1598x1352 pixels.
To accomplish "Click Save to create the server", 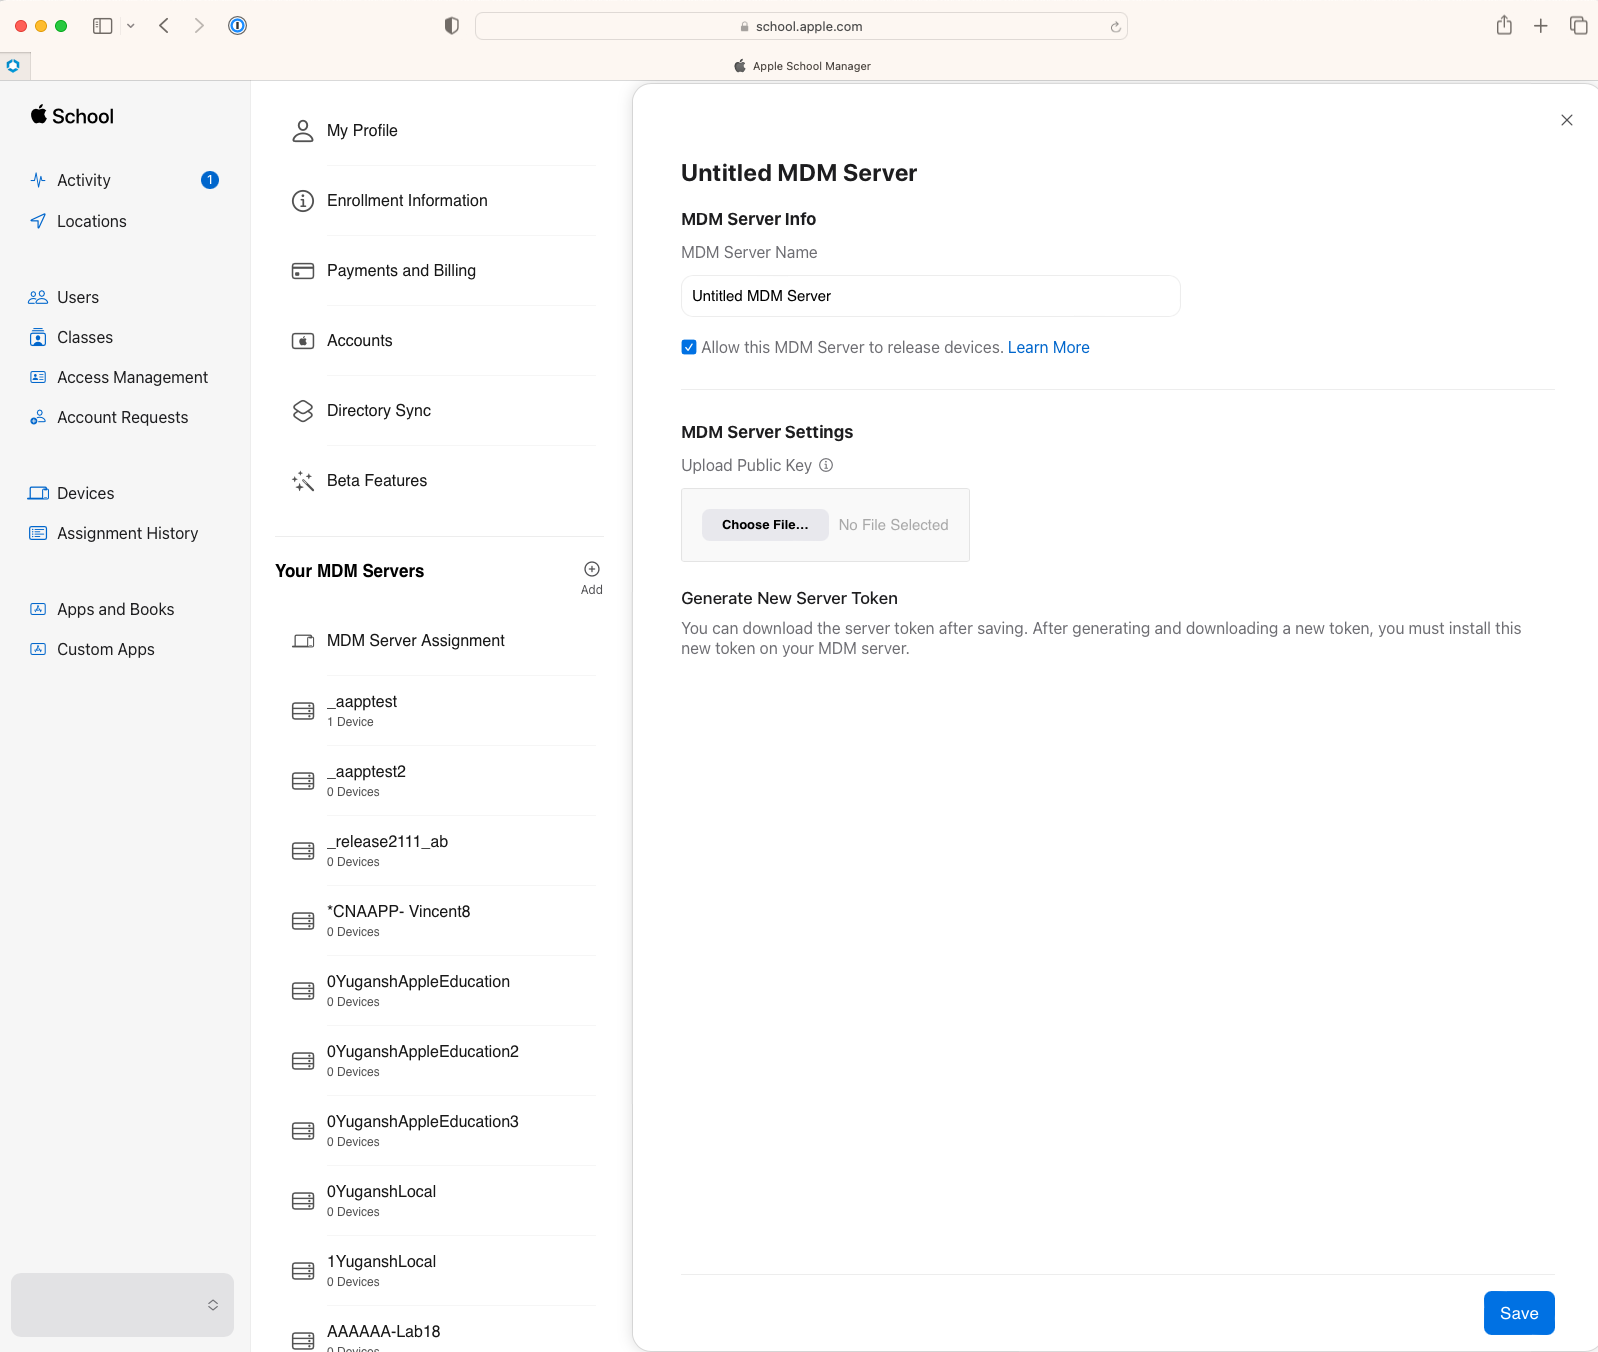I will pos(1519,1313).
